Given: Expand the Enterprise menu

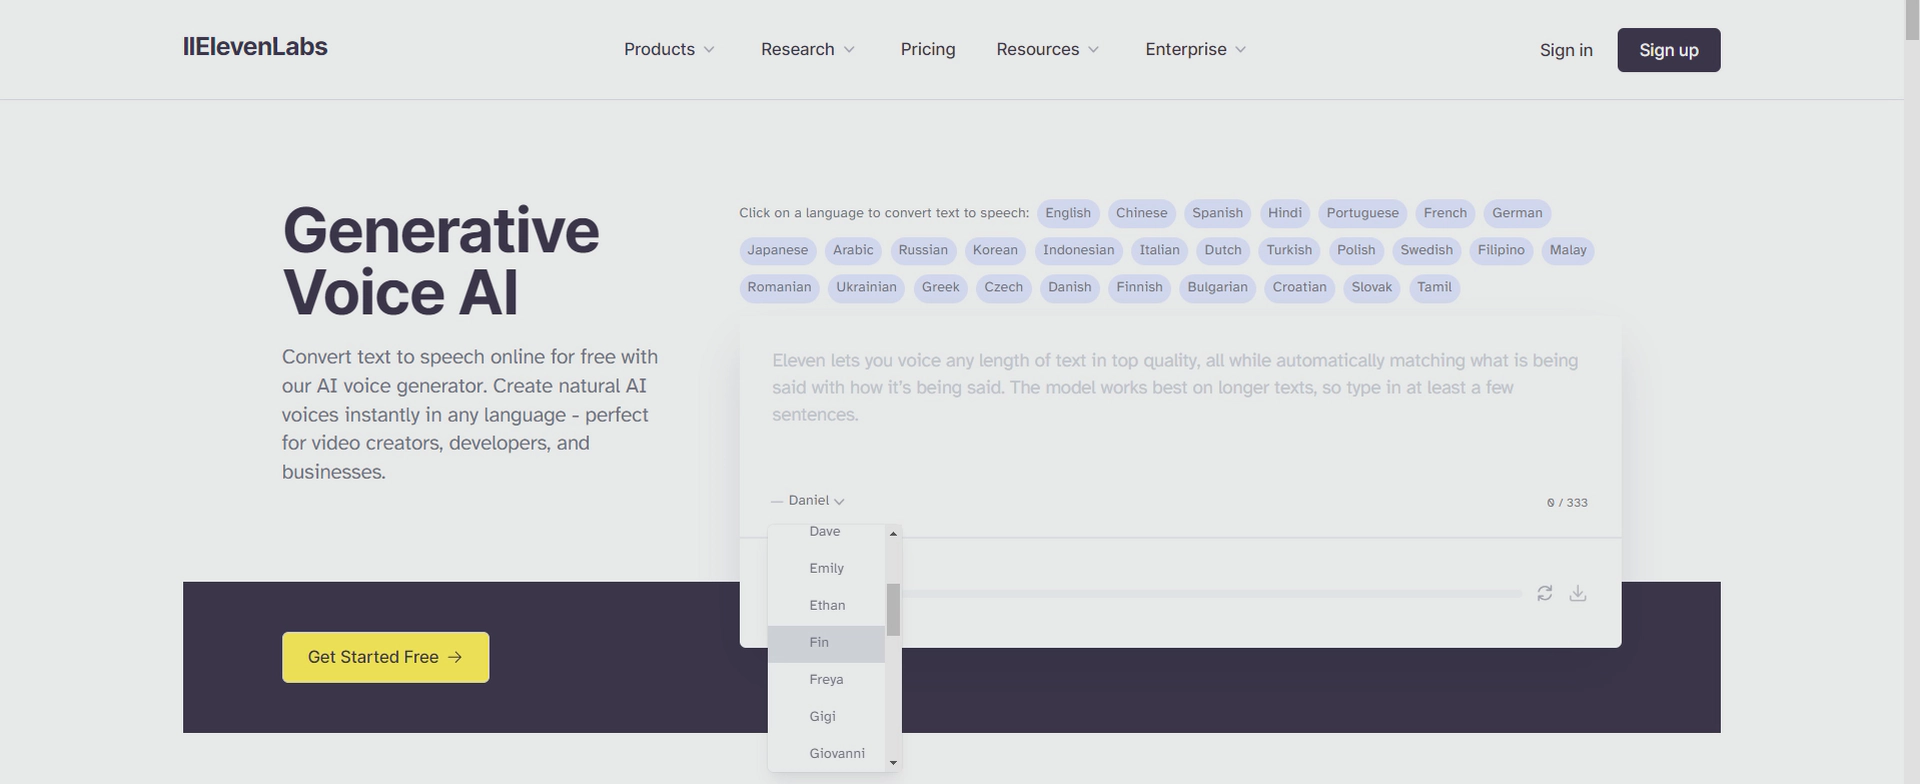Looking at the screenshot, I should 1196,49.
